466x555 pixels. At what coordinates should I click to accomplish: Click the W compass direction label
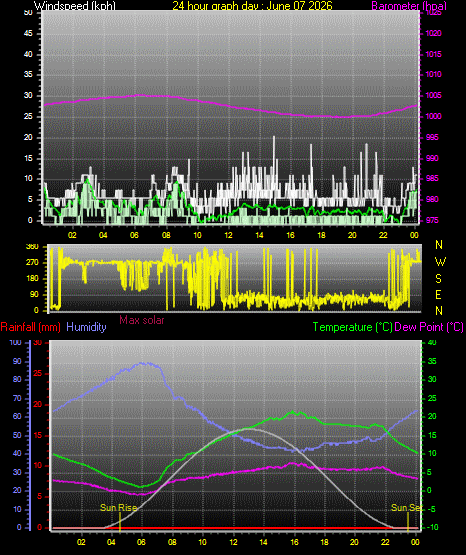(440, 262)
